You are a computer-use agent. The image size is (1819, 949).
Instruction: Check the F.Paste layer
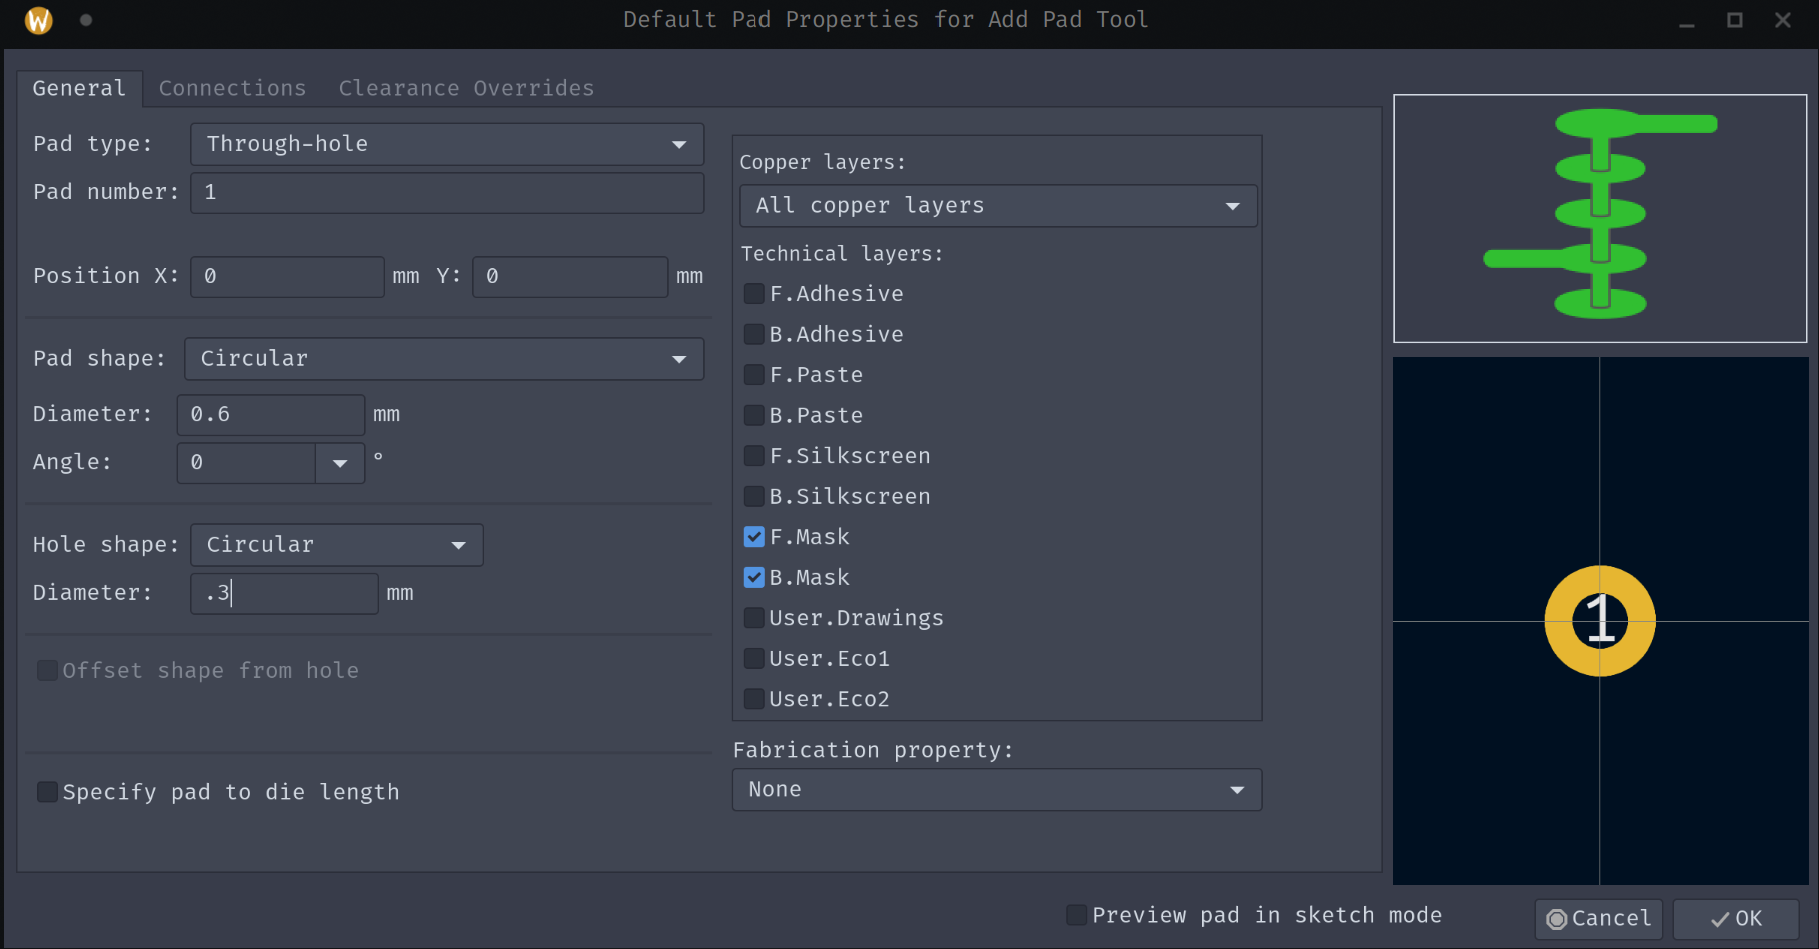pyautogui.click(x=754, y=375)
